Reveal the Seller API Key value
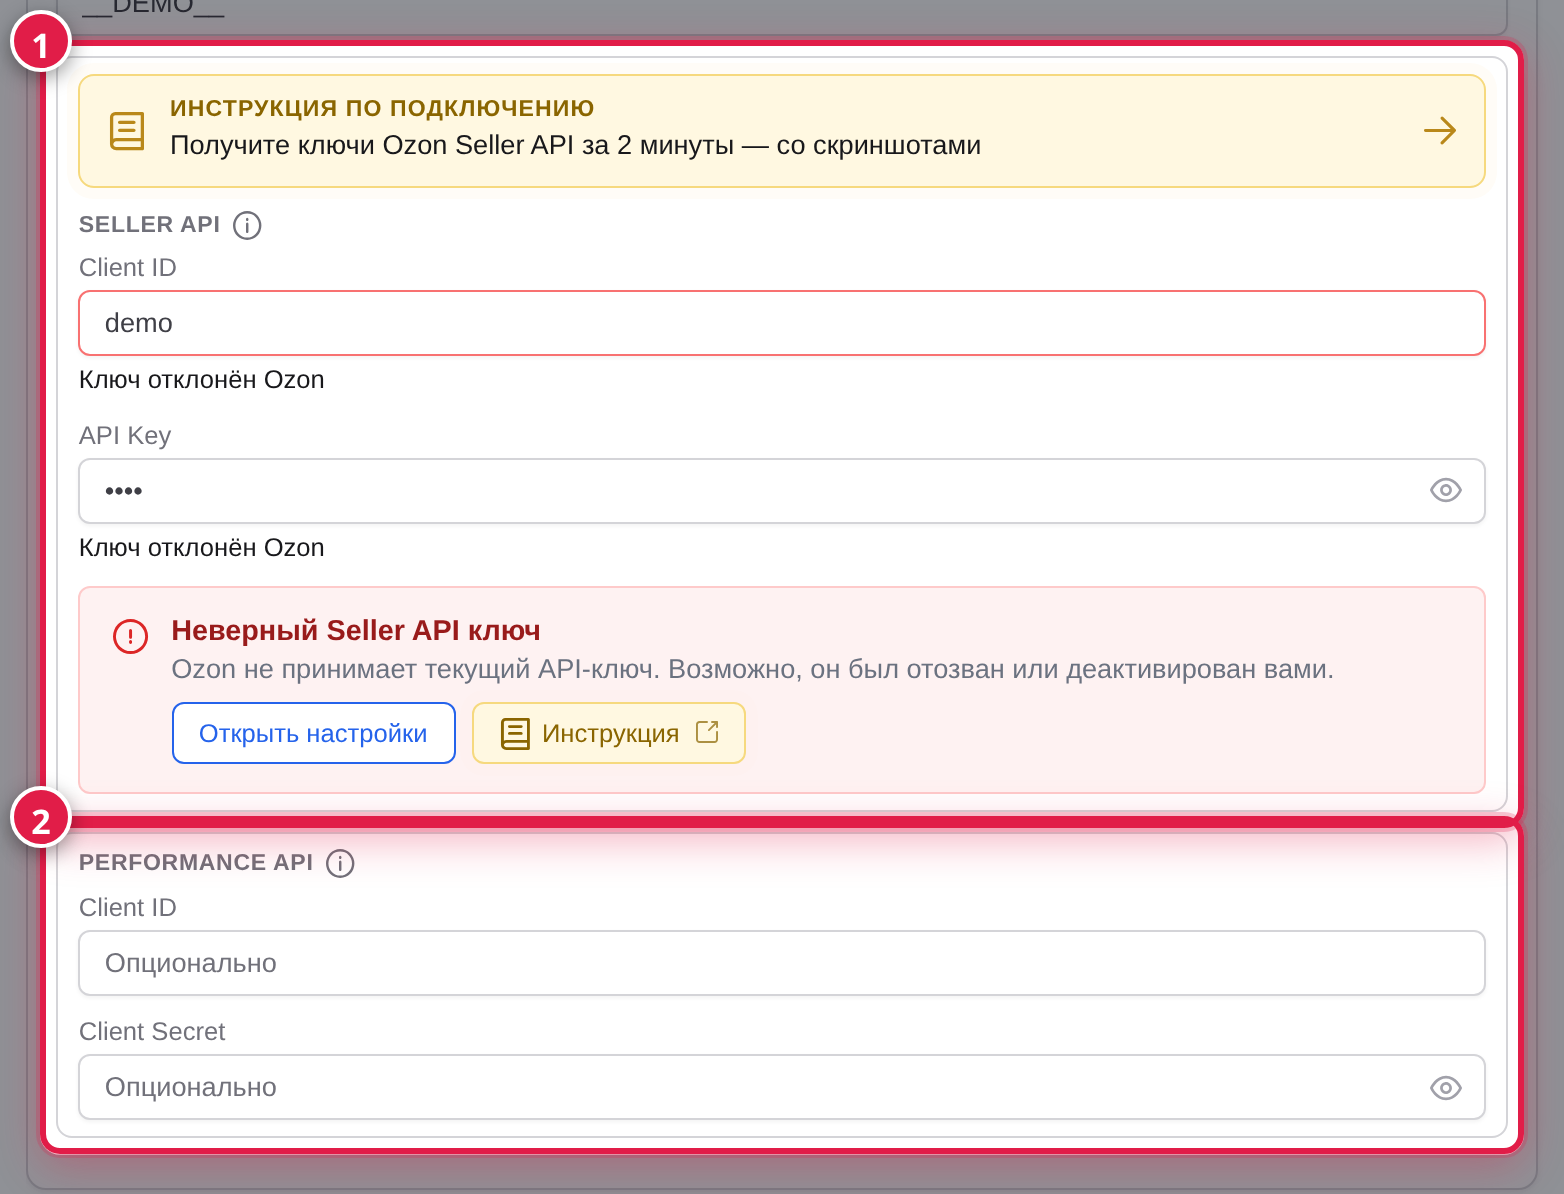This screenshot has width=1564, height=1194. 1445,490
